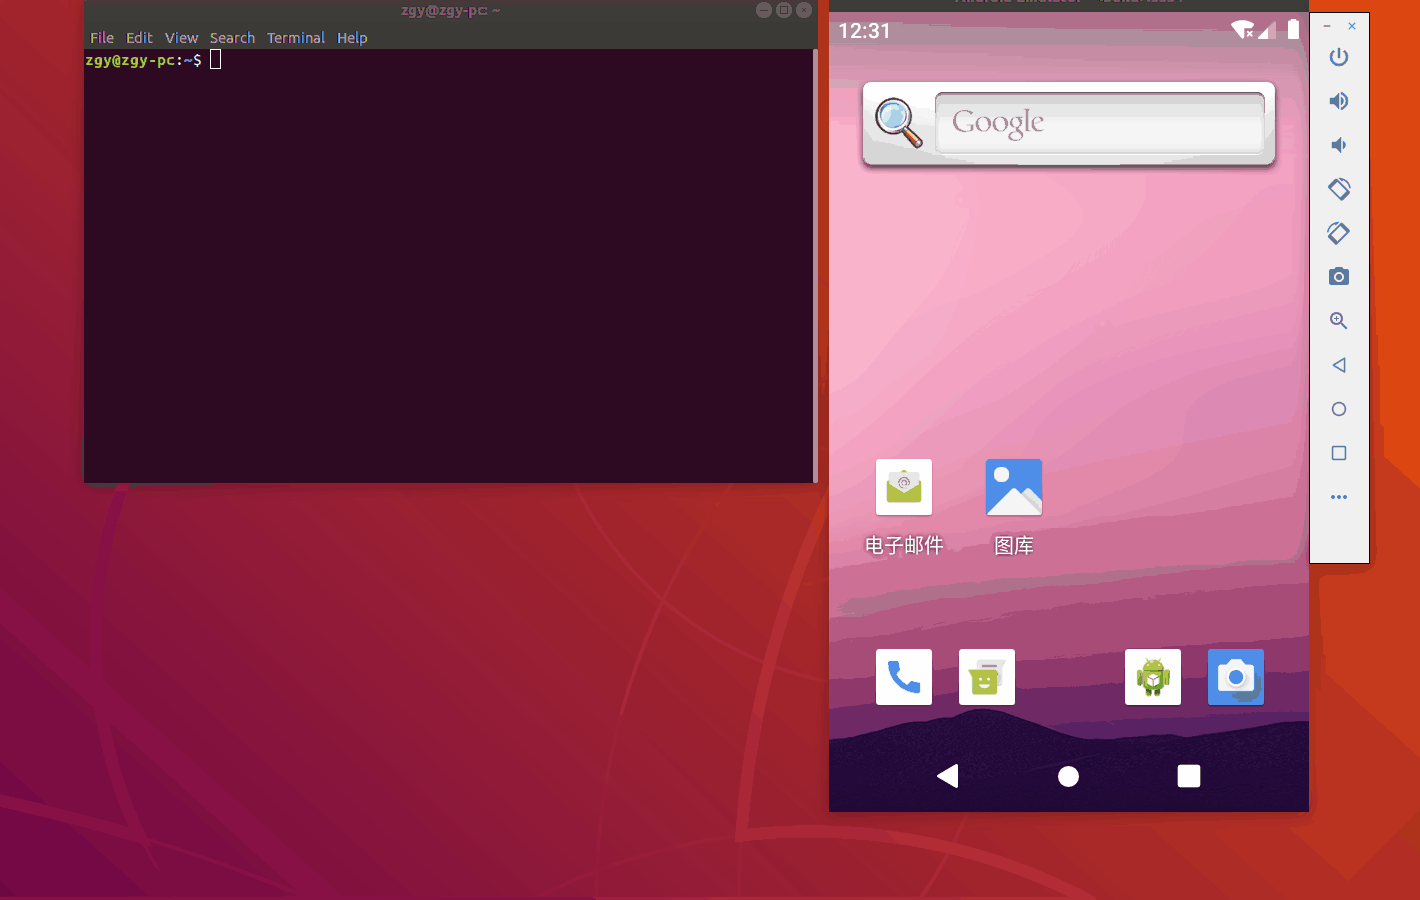This screenshot has height=900, width=1420.
Task: Launch the Camera app from the dock
Action: (1235, 676)
